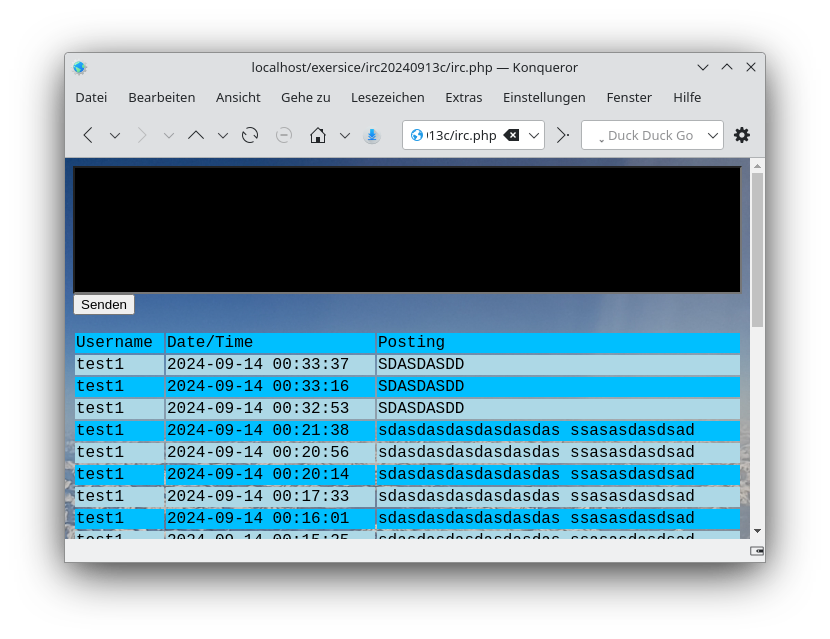Reload the page with the refresh icon
Viewport: 830px width, 639px height.
pos(249,135)
